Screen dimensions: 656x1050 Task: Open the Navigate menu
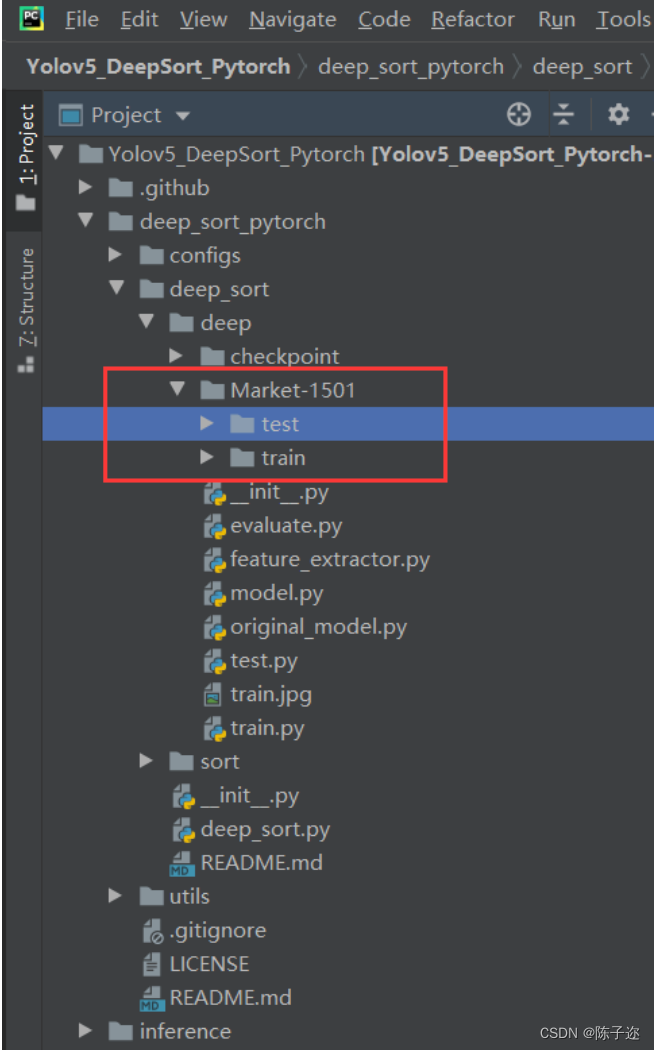(293, 19)
